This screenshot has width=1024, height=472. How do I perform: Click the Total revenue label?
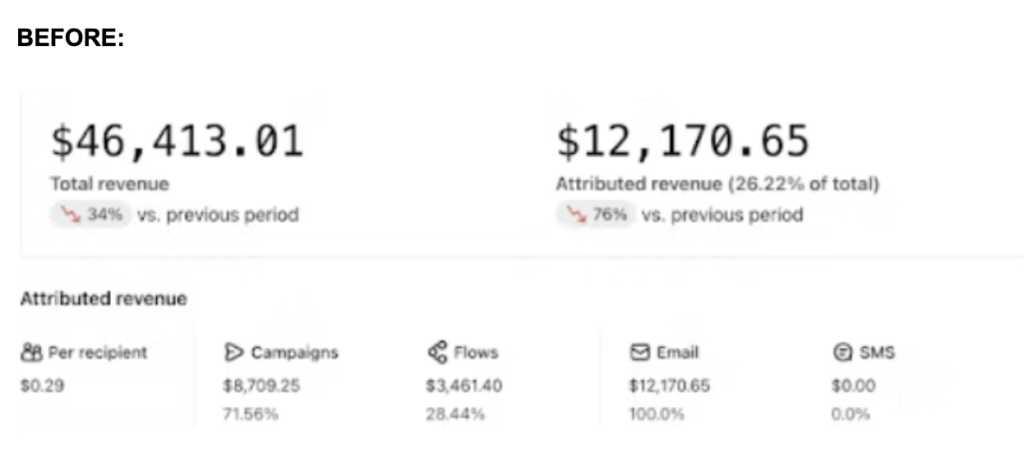pyautogui.click(x=110, y=185)
